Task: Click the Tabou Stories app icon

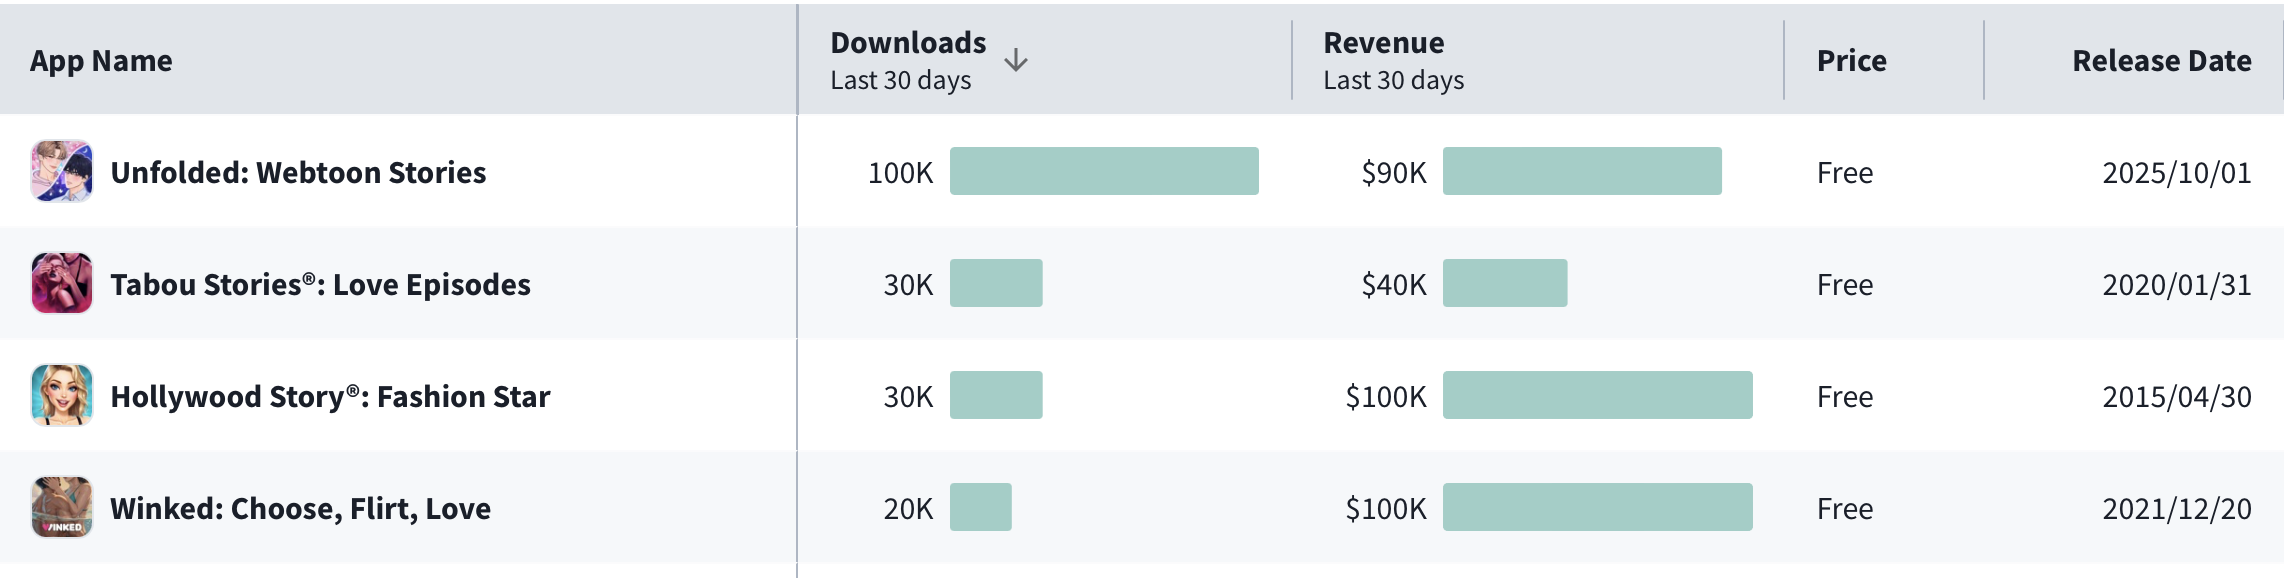Action: pyautogui.click(x=62, y=284)
